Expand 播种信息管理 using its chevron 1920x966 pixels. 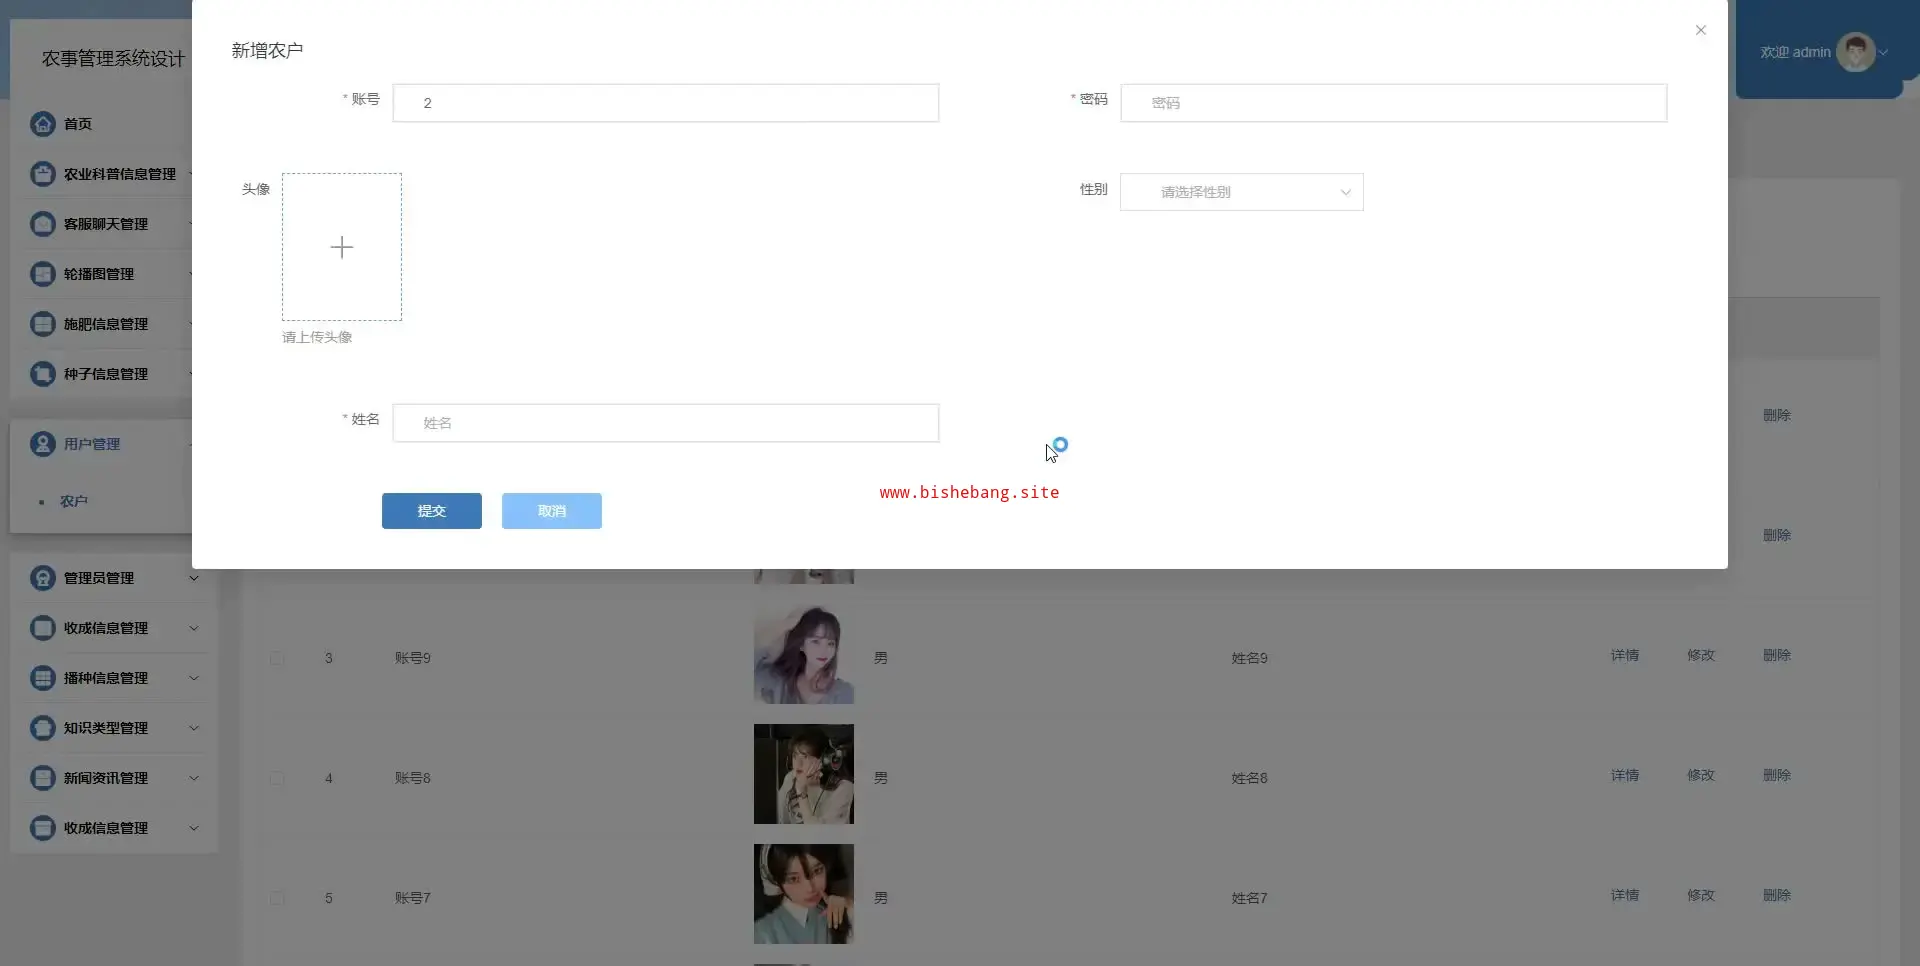194,678
